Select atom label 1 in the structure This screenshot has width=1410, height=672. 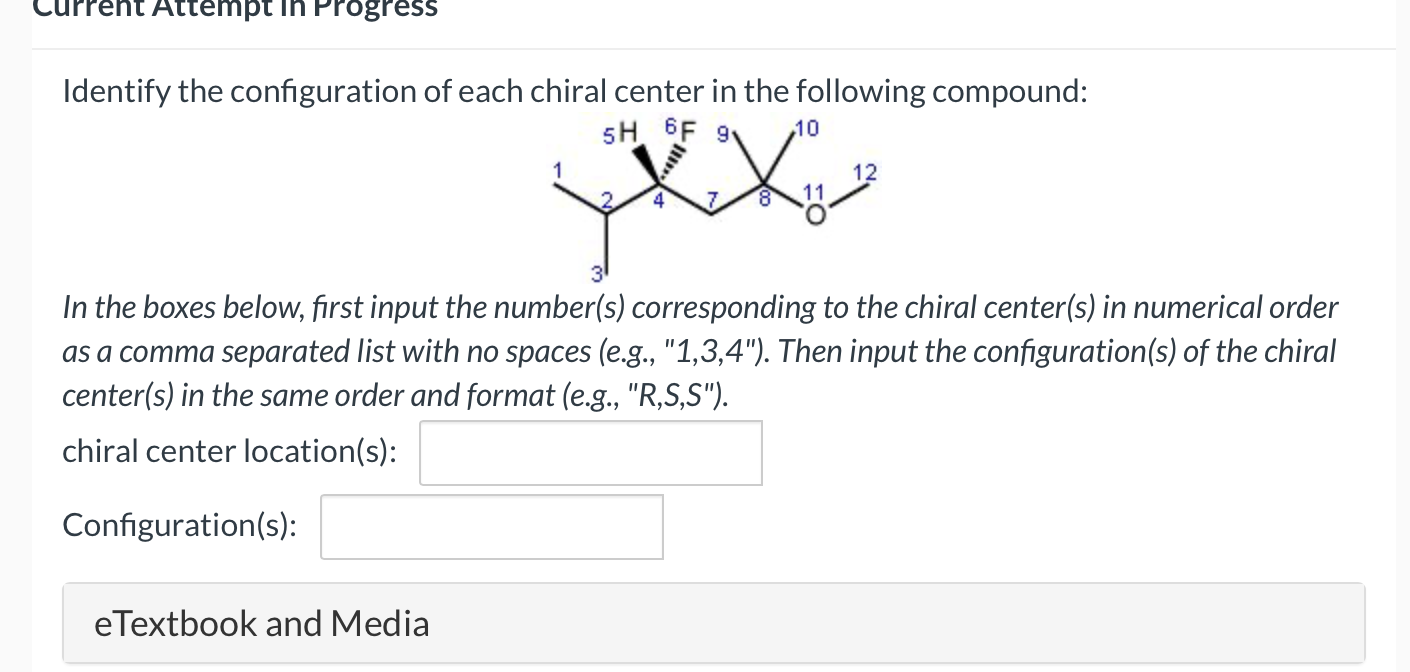(x=558, y=169)
